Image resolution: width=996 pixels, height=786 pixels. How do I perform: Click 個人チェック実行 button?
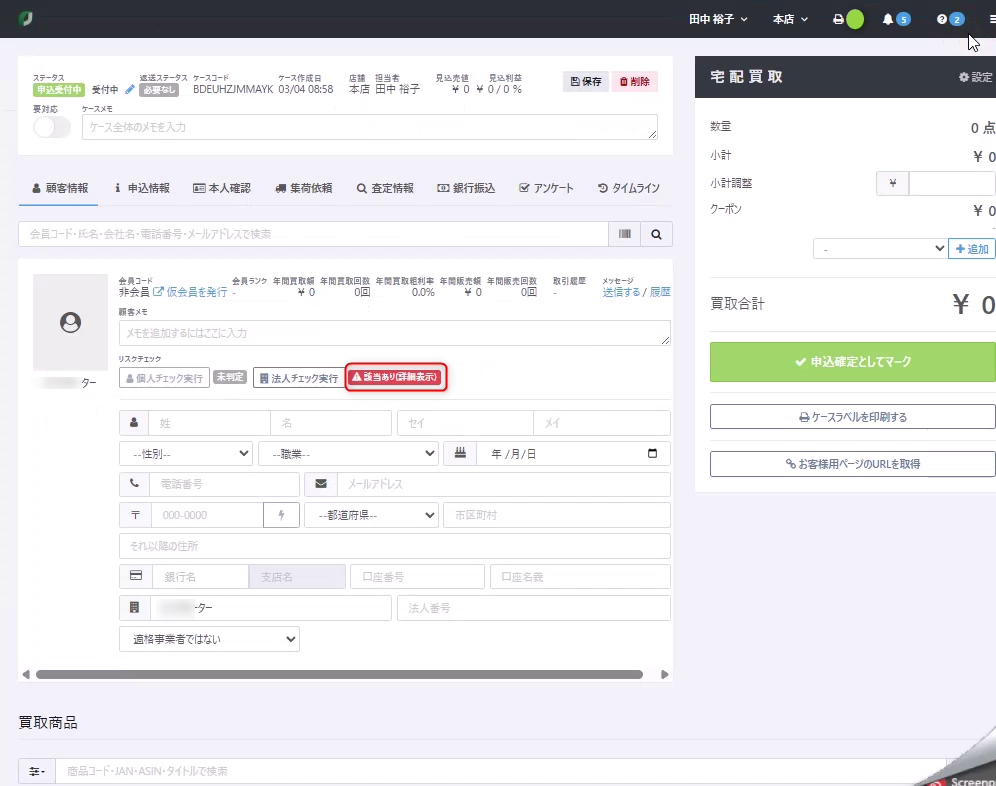coord(165,378)
